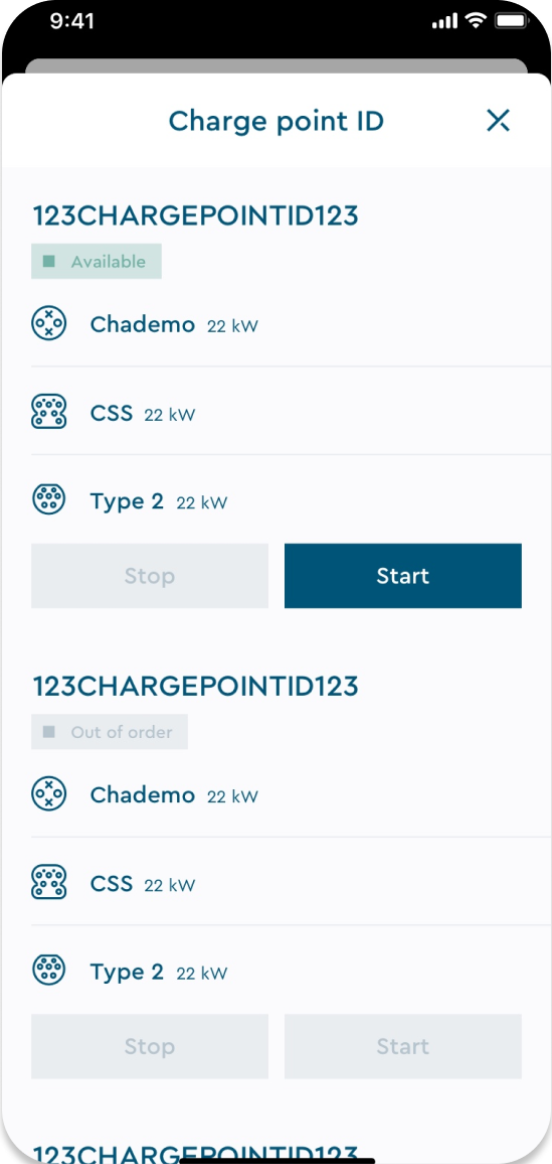Click the grey Out of order status badge
The image size is (552, 1164).
[x=109, y=732]
